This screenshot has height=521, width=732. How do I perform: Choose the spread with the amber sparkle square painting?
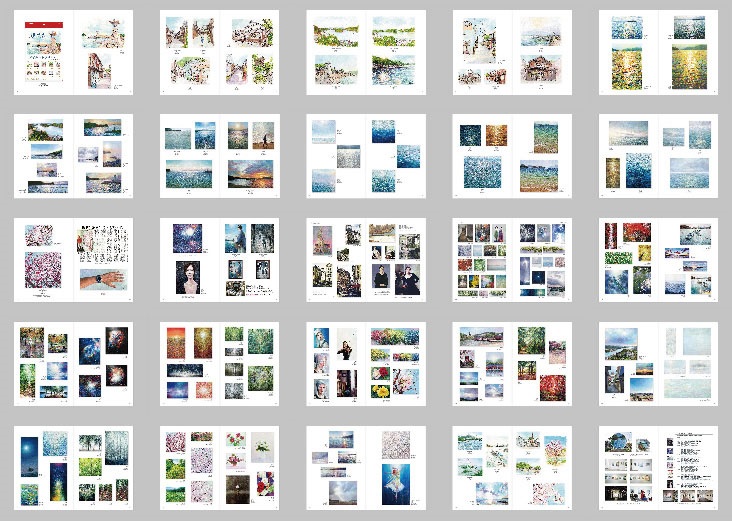tap(512, 156)
